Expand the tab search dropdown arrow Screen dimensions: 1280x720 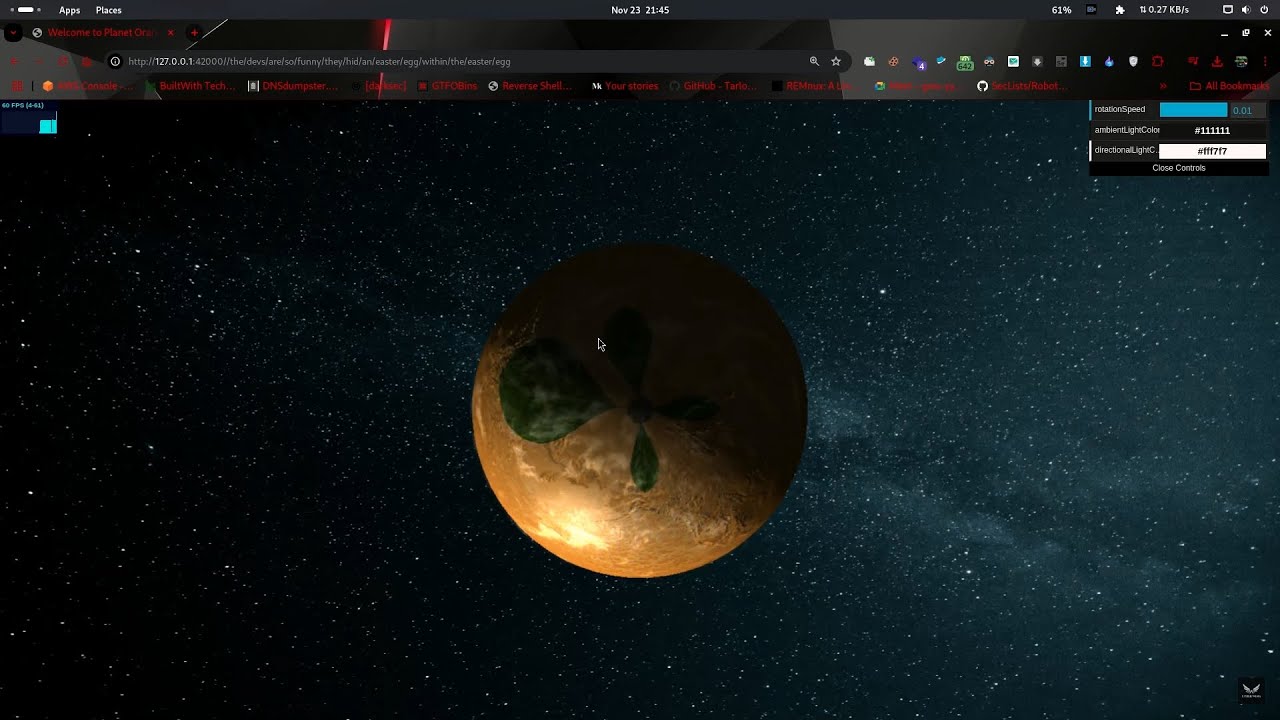[x=13, y=33]
